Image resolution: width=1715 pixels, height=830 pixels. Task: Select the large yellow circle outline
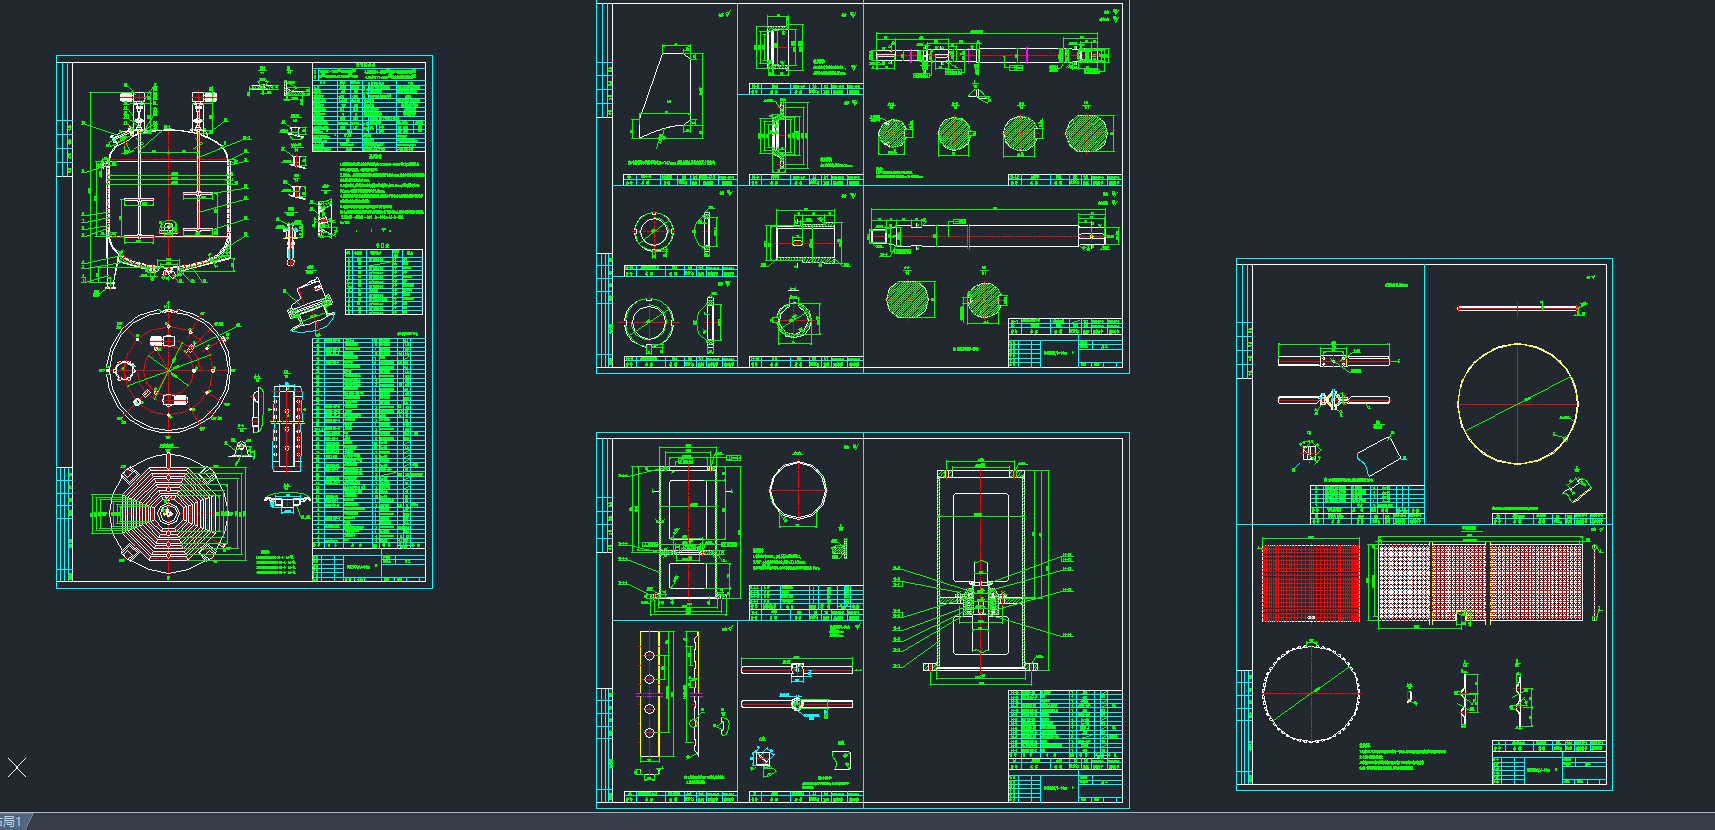(1517, 404)
